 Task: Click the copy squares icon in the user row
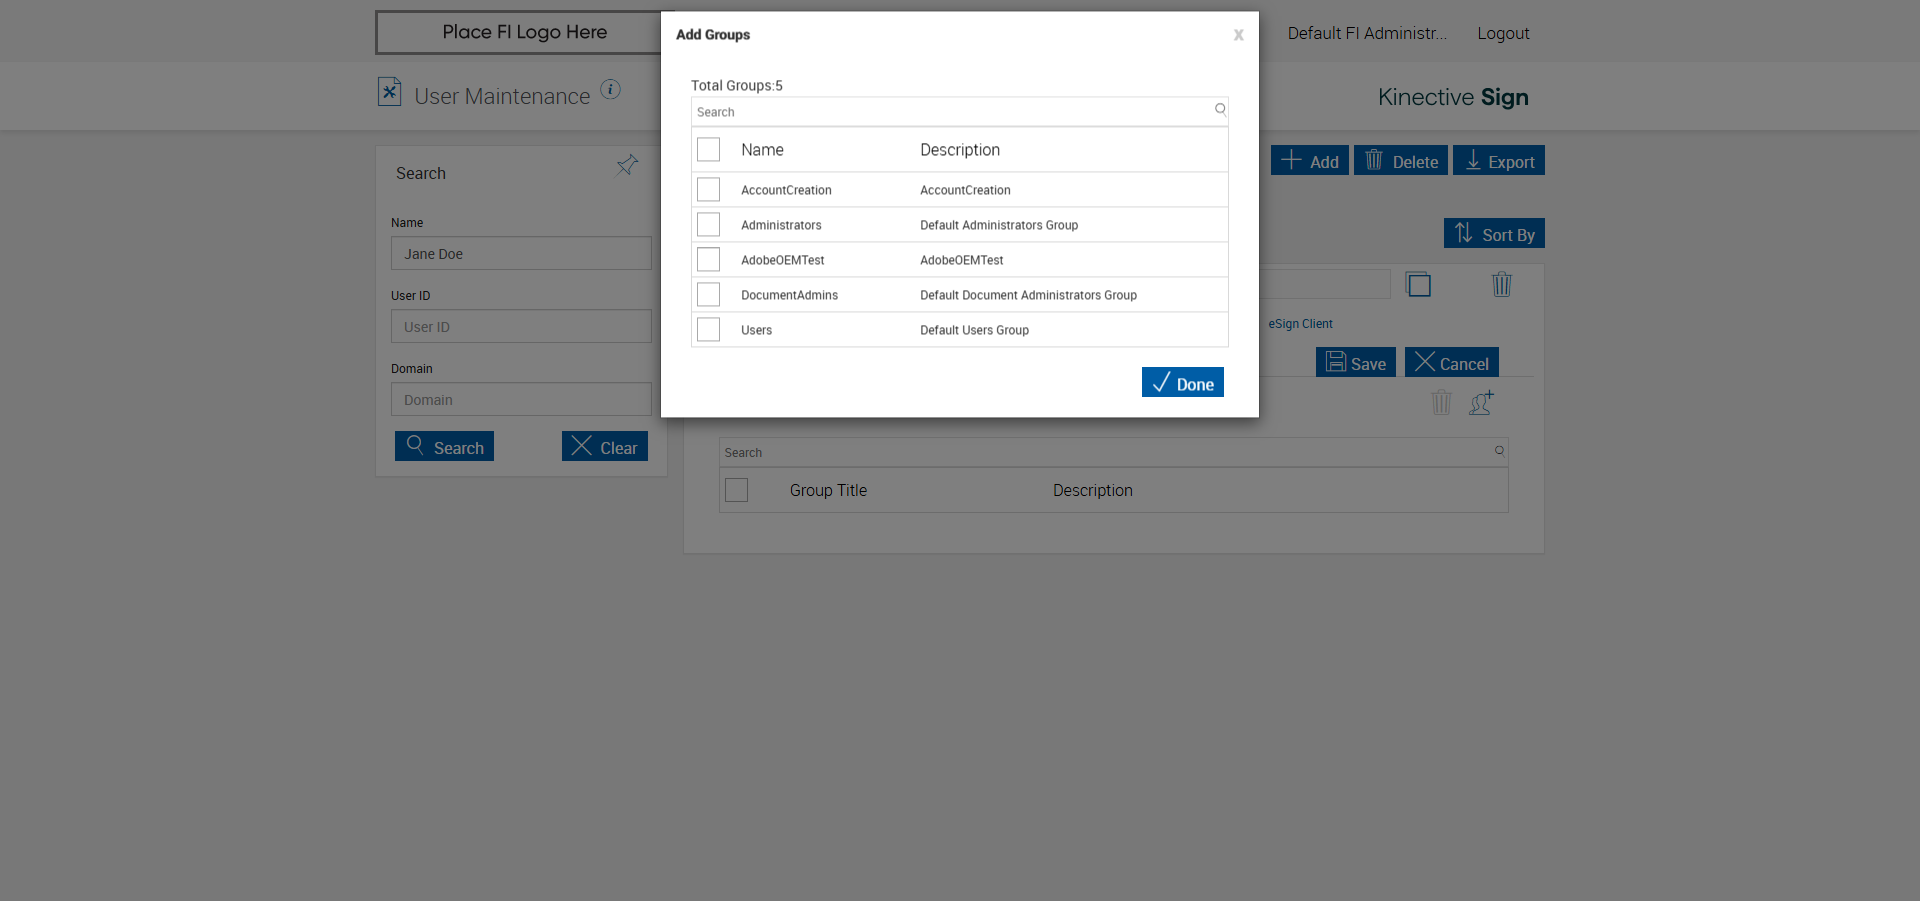1418,285
